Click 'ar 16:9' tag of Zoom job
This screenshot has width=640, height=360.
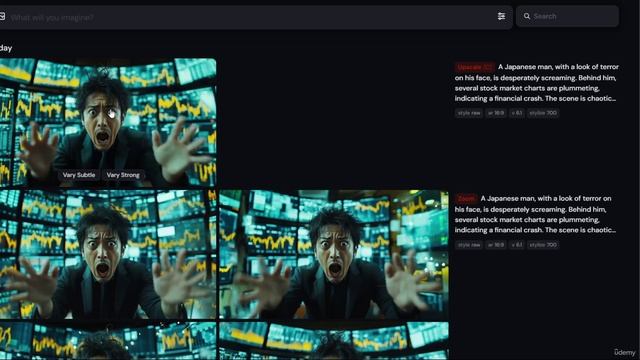496,245
